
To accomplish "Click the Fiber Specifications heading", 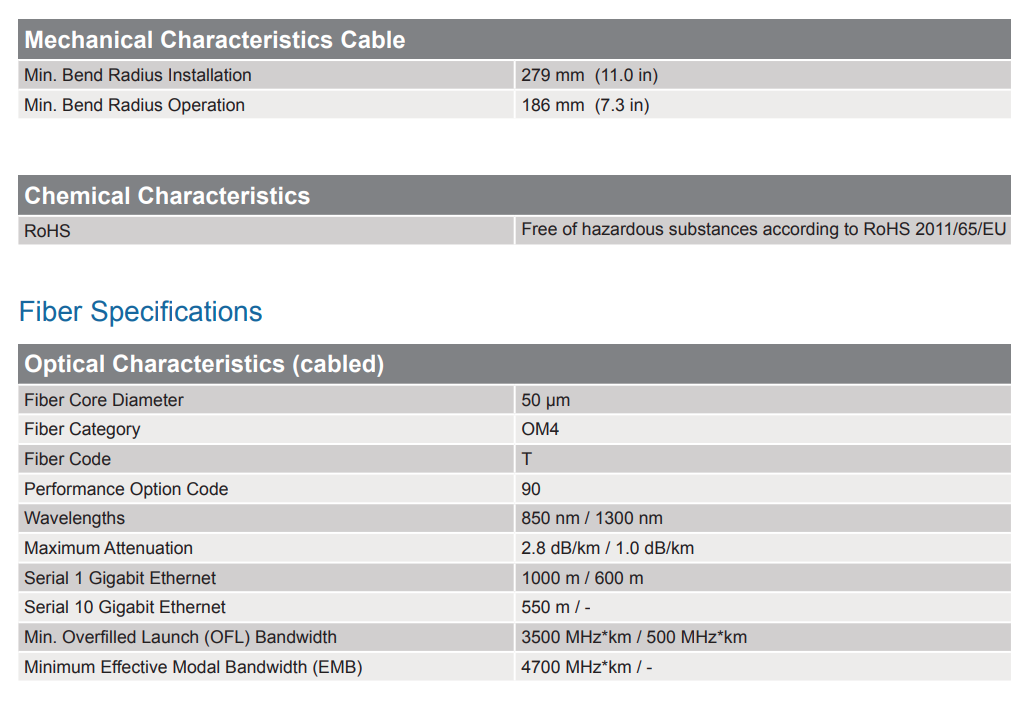I will (x=140, y=312).
